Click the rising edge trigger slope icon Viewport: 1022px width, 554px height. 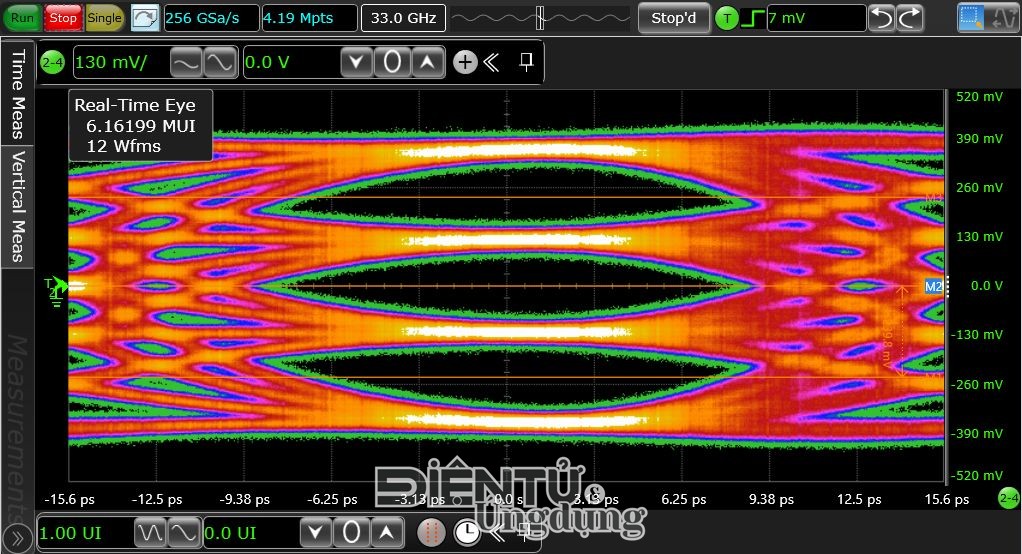click(x=753, y=18)
